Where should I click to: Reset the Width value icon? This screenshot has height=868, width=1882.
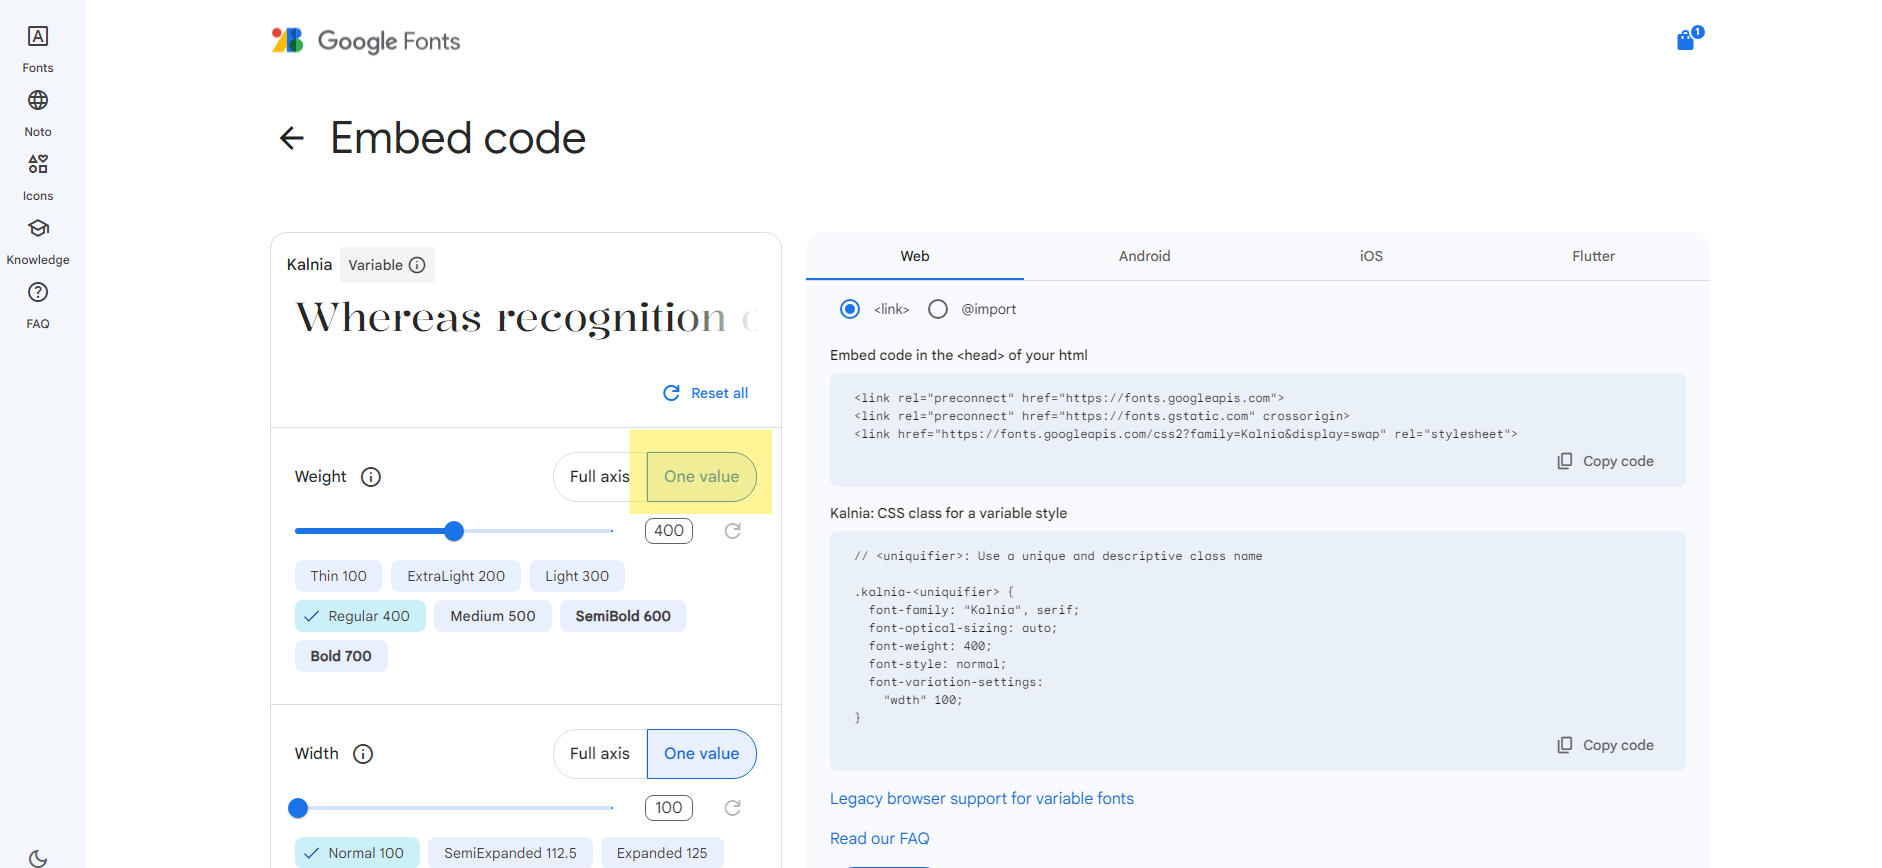point(733,808)
